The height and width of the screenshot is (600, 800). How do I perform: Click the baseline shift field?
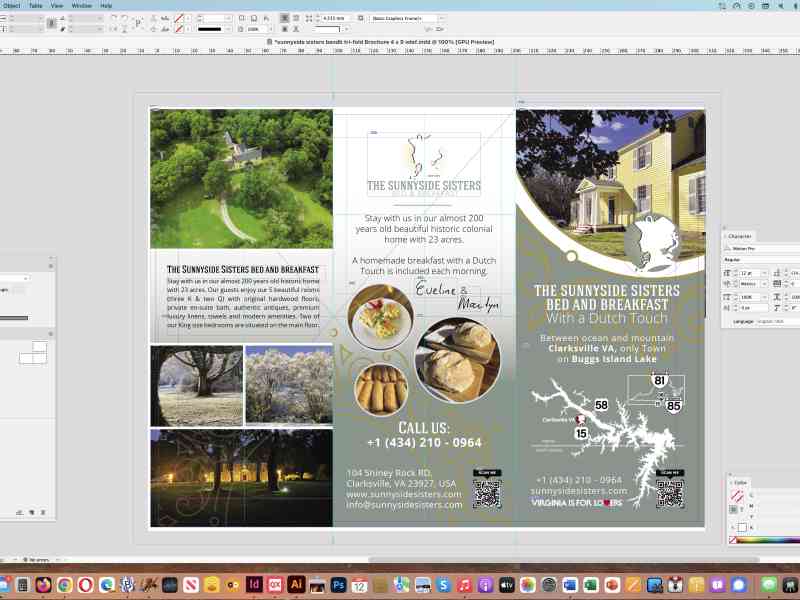[x=754, y=308]
